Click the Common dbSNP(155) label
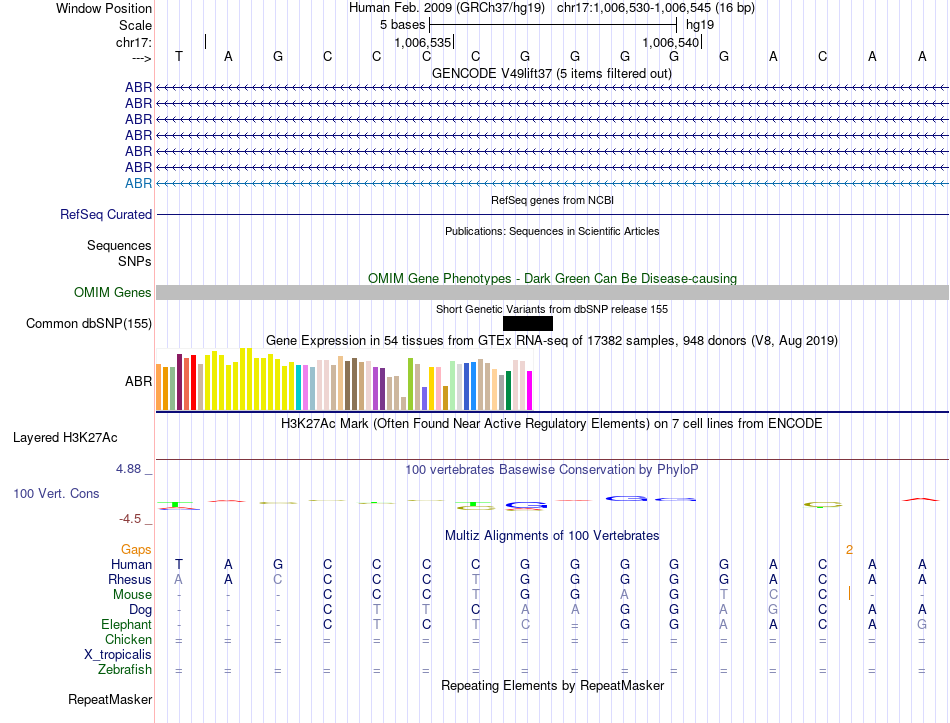The width and height of the screenshot is (950, 723). point(89,324)
